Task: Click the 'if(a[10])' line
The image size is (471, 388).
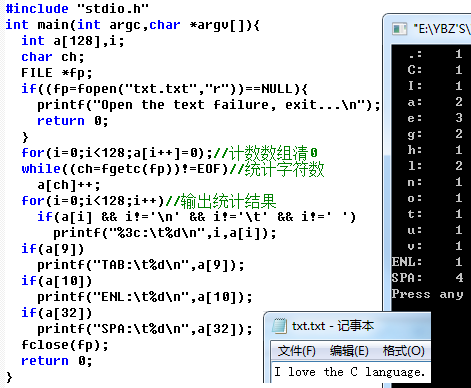Action: pyautogui.click(x=57, y=281)
